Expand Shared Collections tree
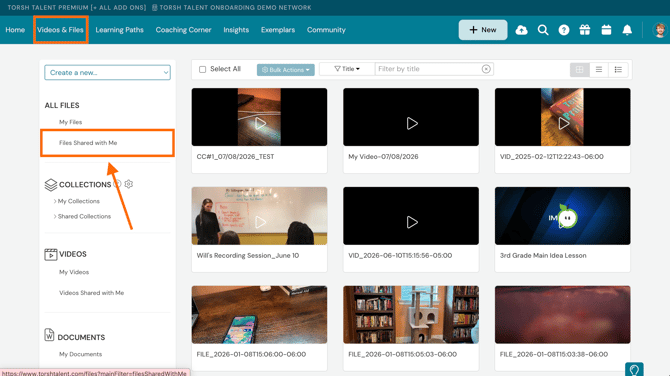 click(55, 217)
